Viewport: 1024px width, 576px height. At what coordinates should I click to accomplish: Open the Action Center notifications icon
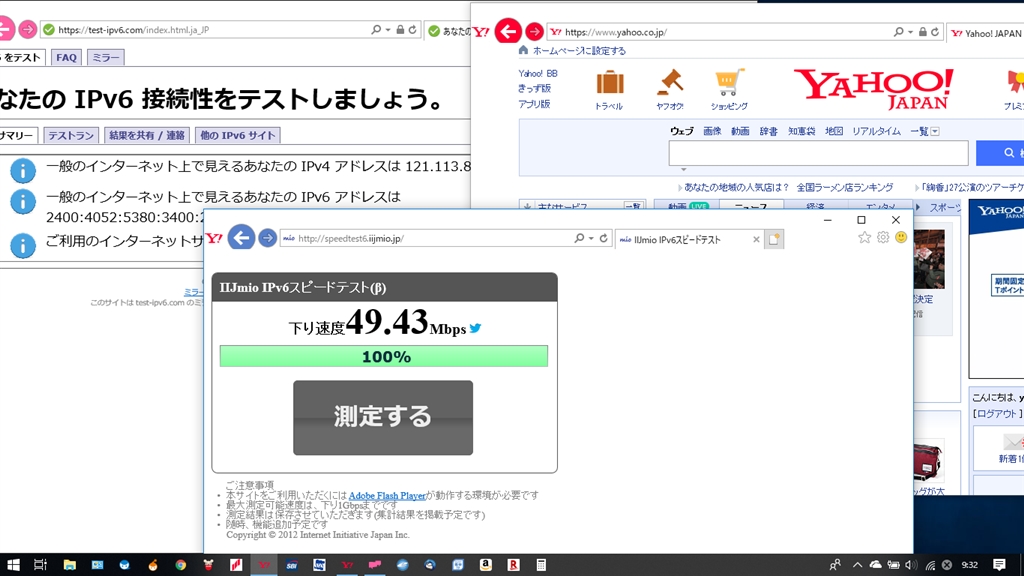tap(999, 565)
